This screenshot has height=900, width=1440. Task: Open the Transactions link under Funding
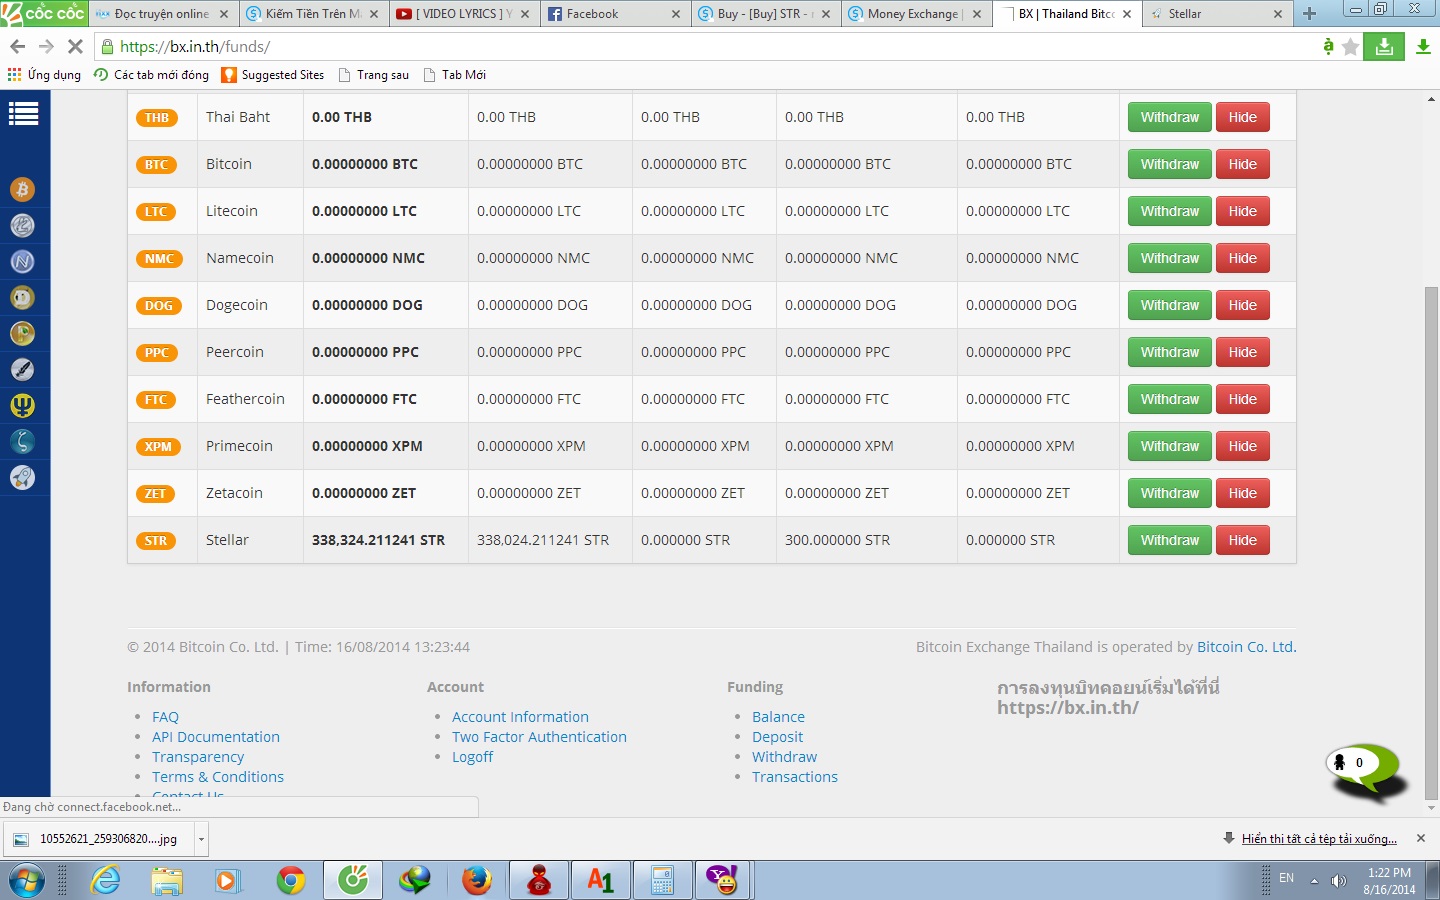pyautogui.click(x=795, y=777)
